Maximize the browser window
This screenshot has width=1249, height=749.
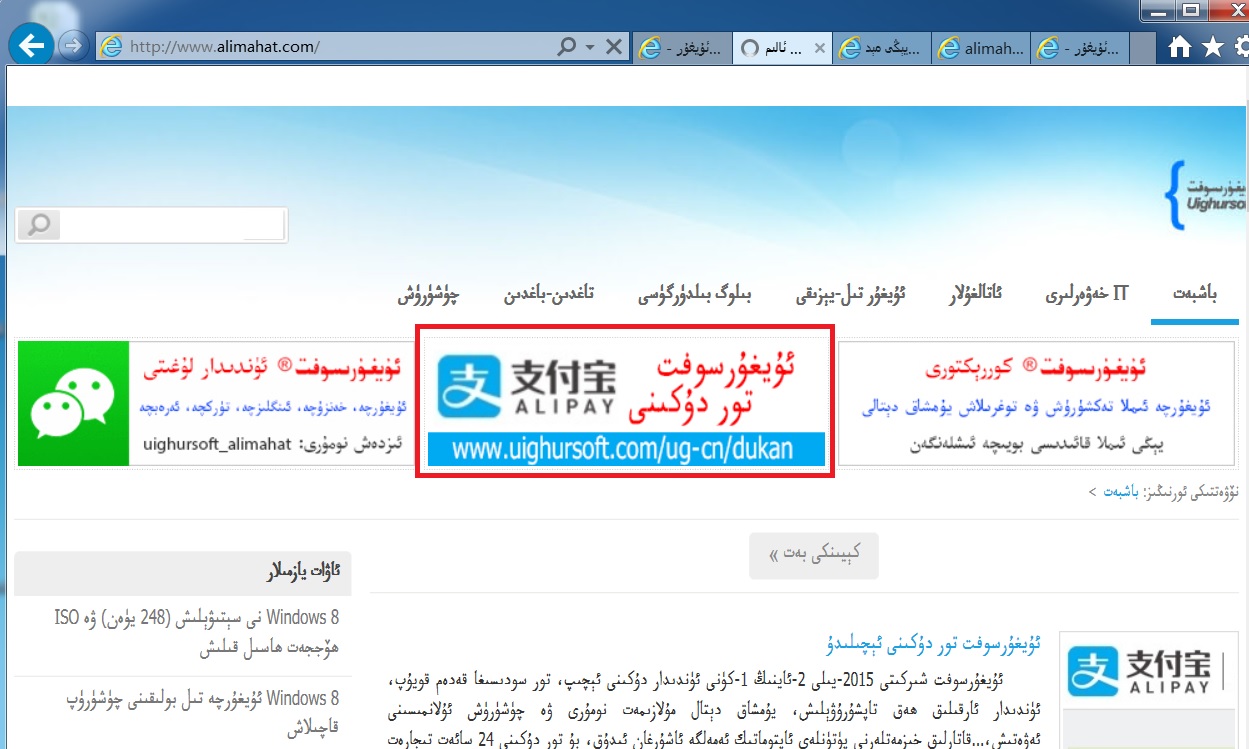(1189, 12)
